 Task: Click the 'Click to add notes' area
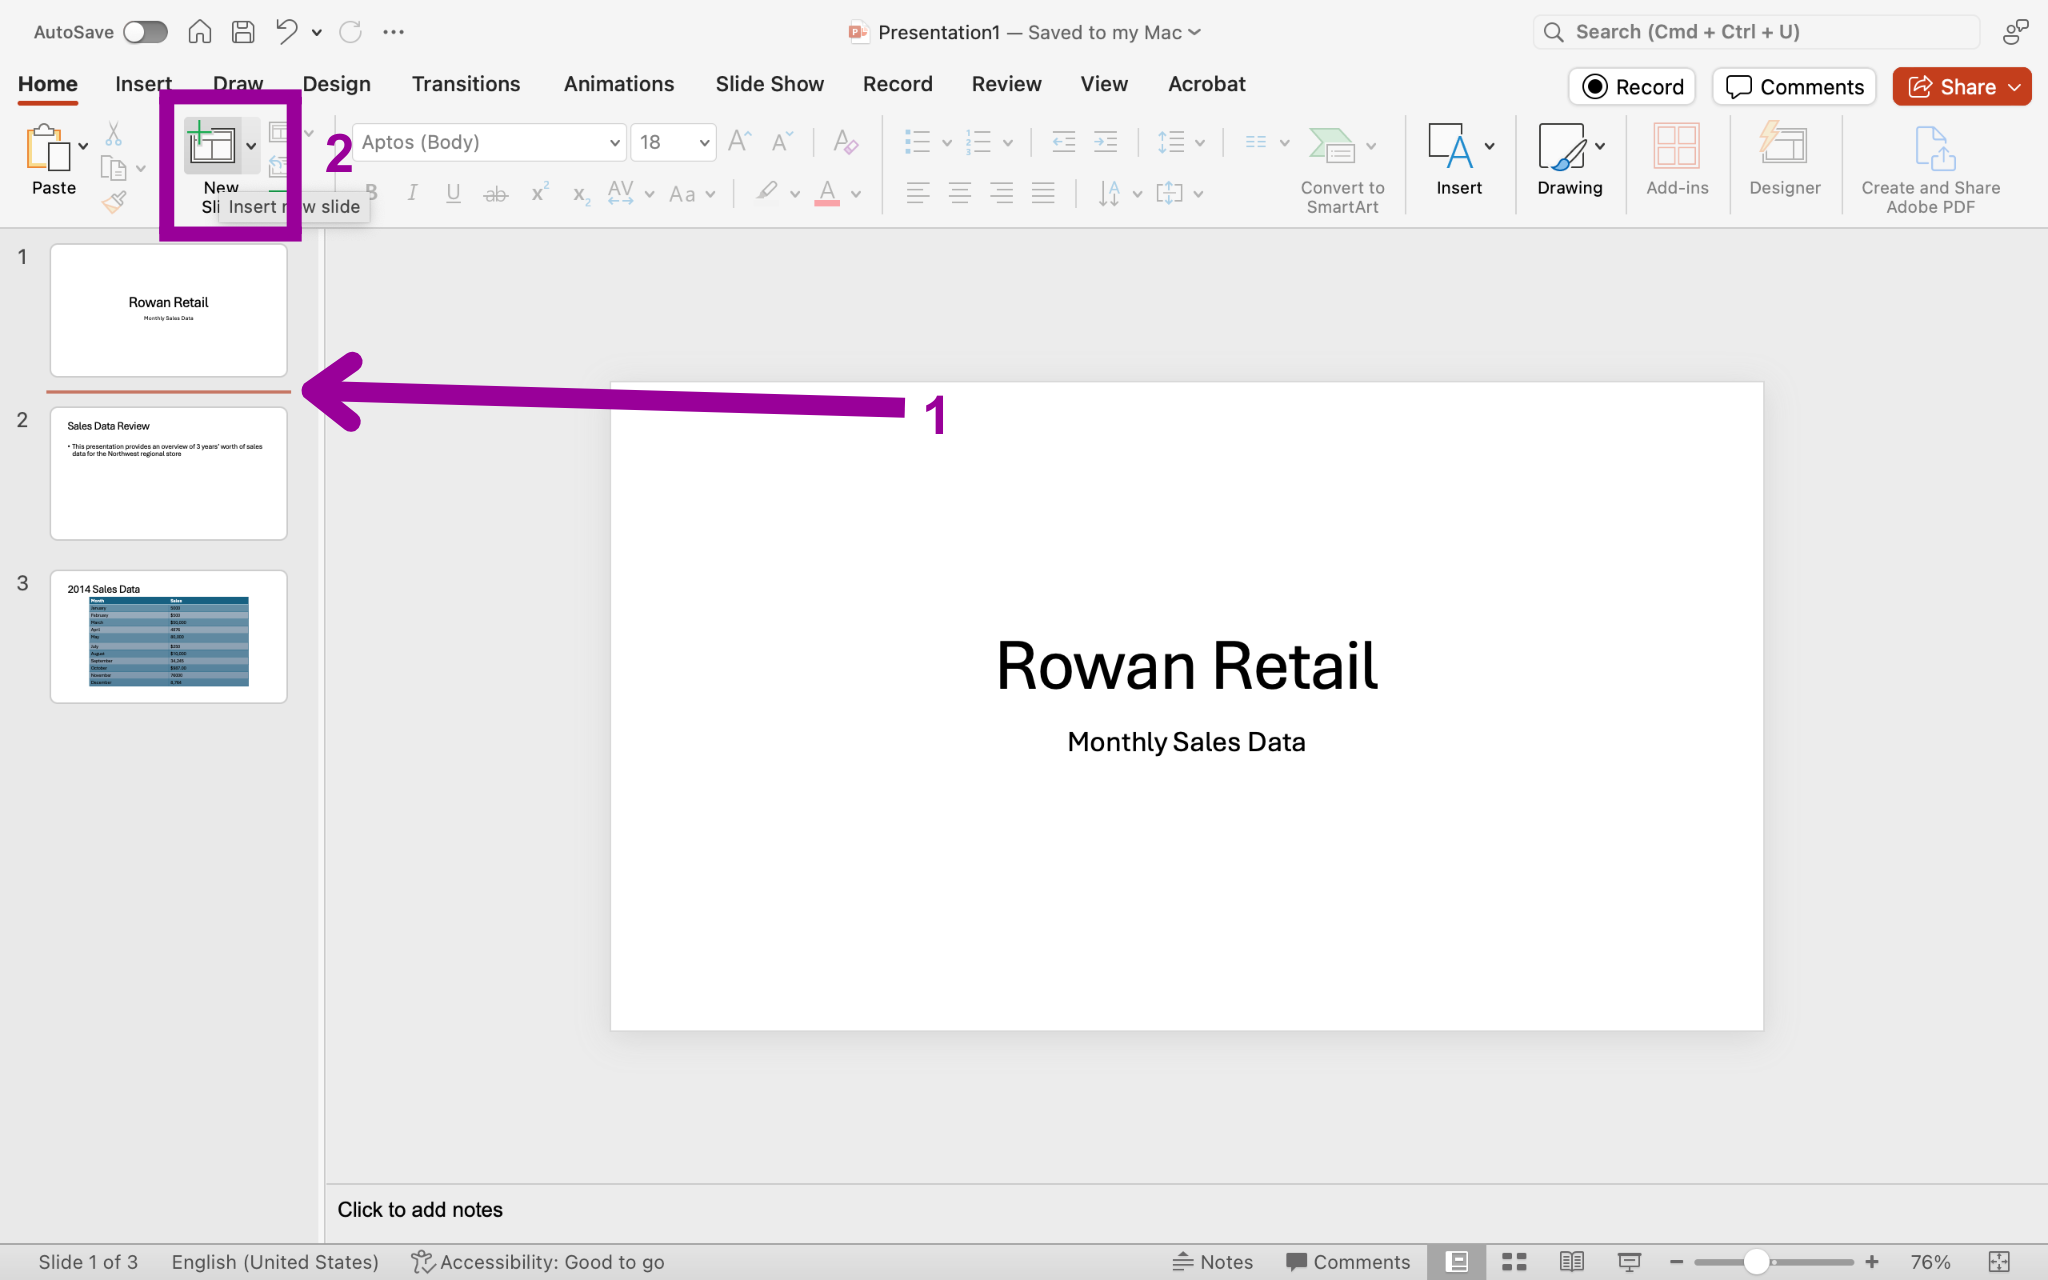(420, 1210)
